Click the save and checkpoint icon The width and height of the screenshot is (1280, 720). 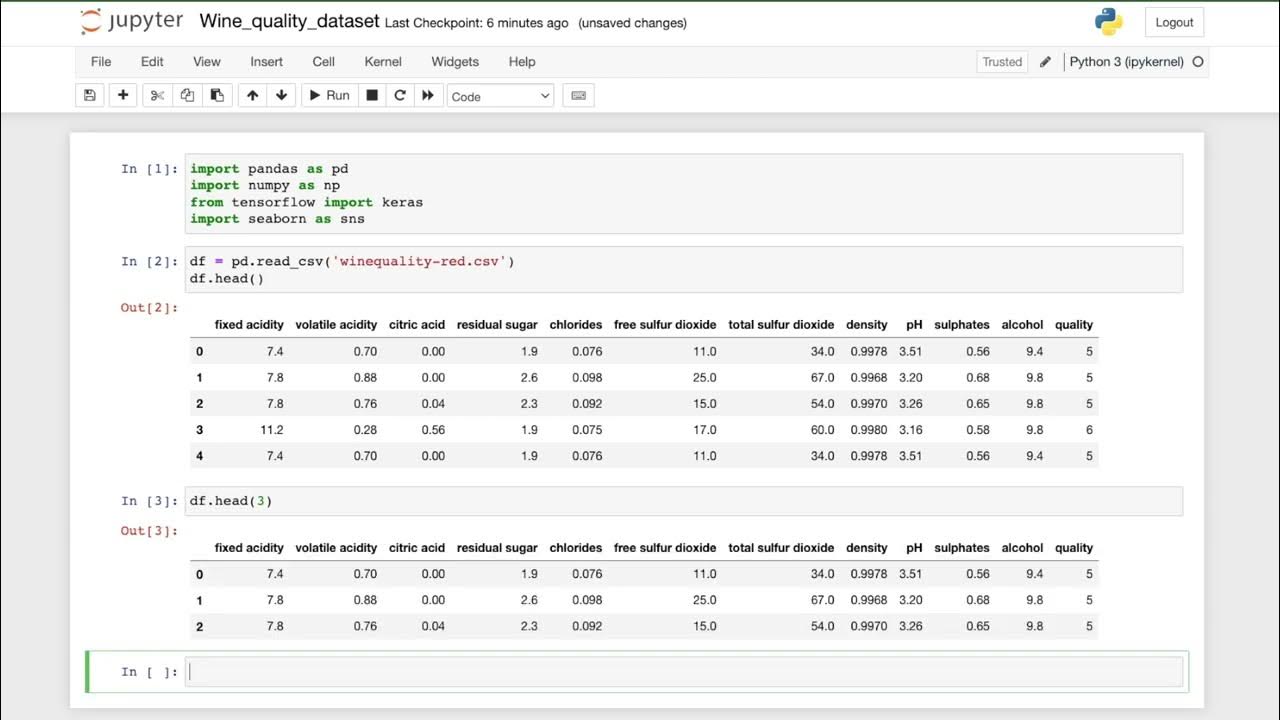coord(90,95)
